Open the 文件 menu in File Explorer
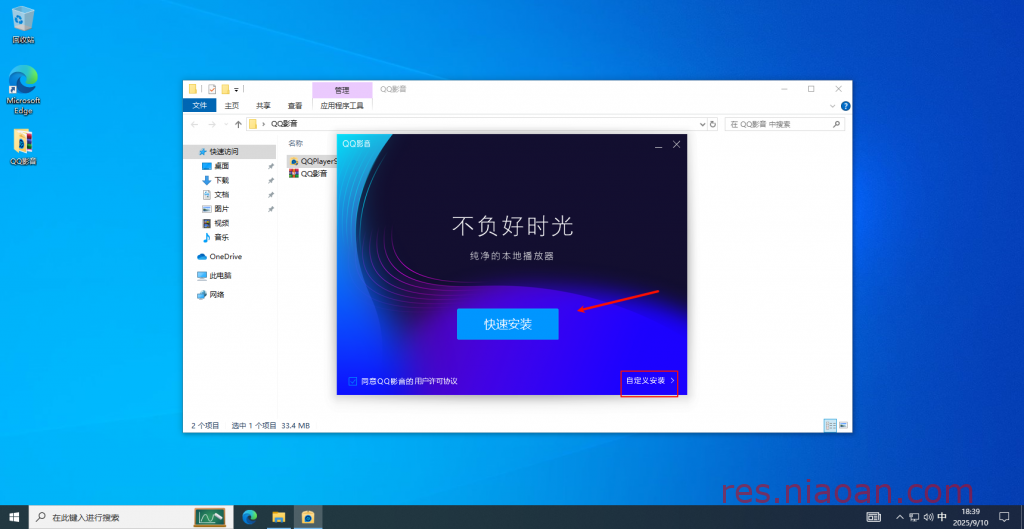 (199, 105)
